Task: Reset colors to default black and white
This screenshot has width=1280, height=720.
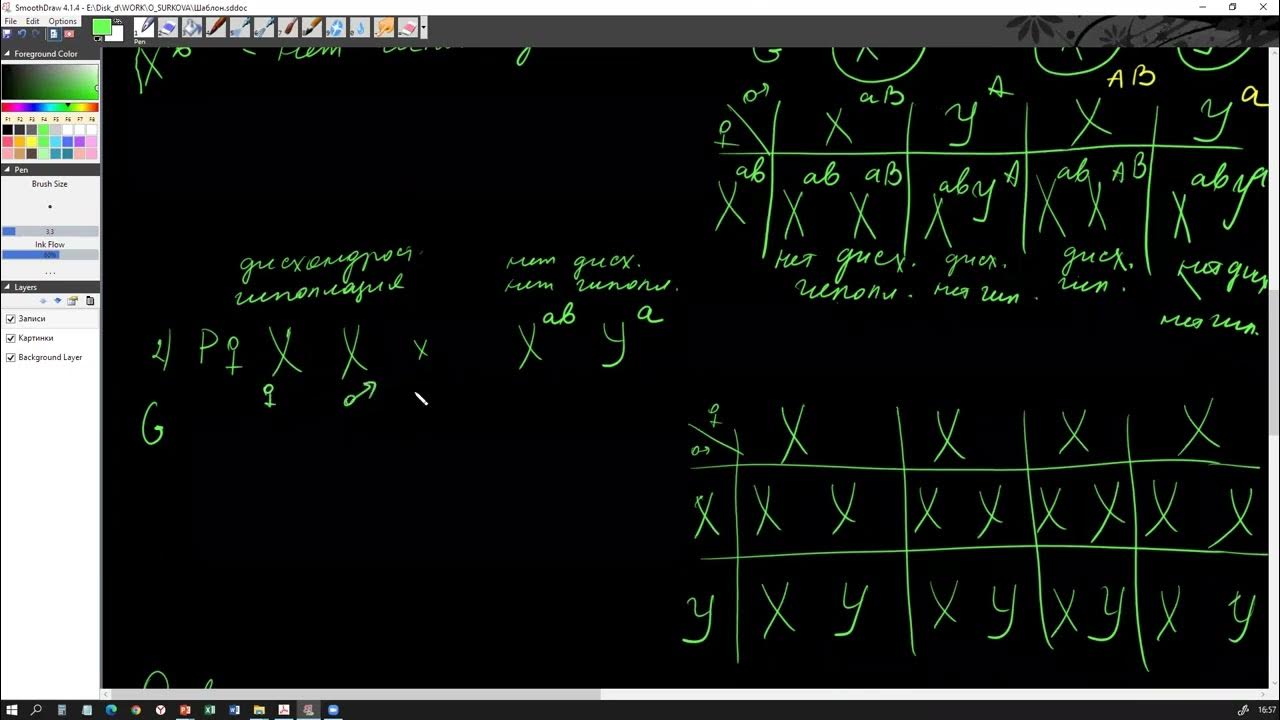Action: 98,39
